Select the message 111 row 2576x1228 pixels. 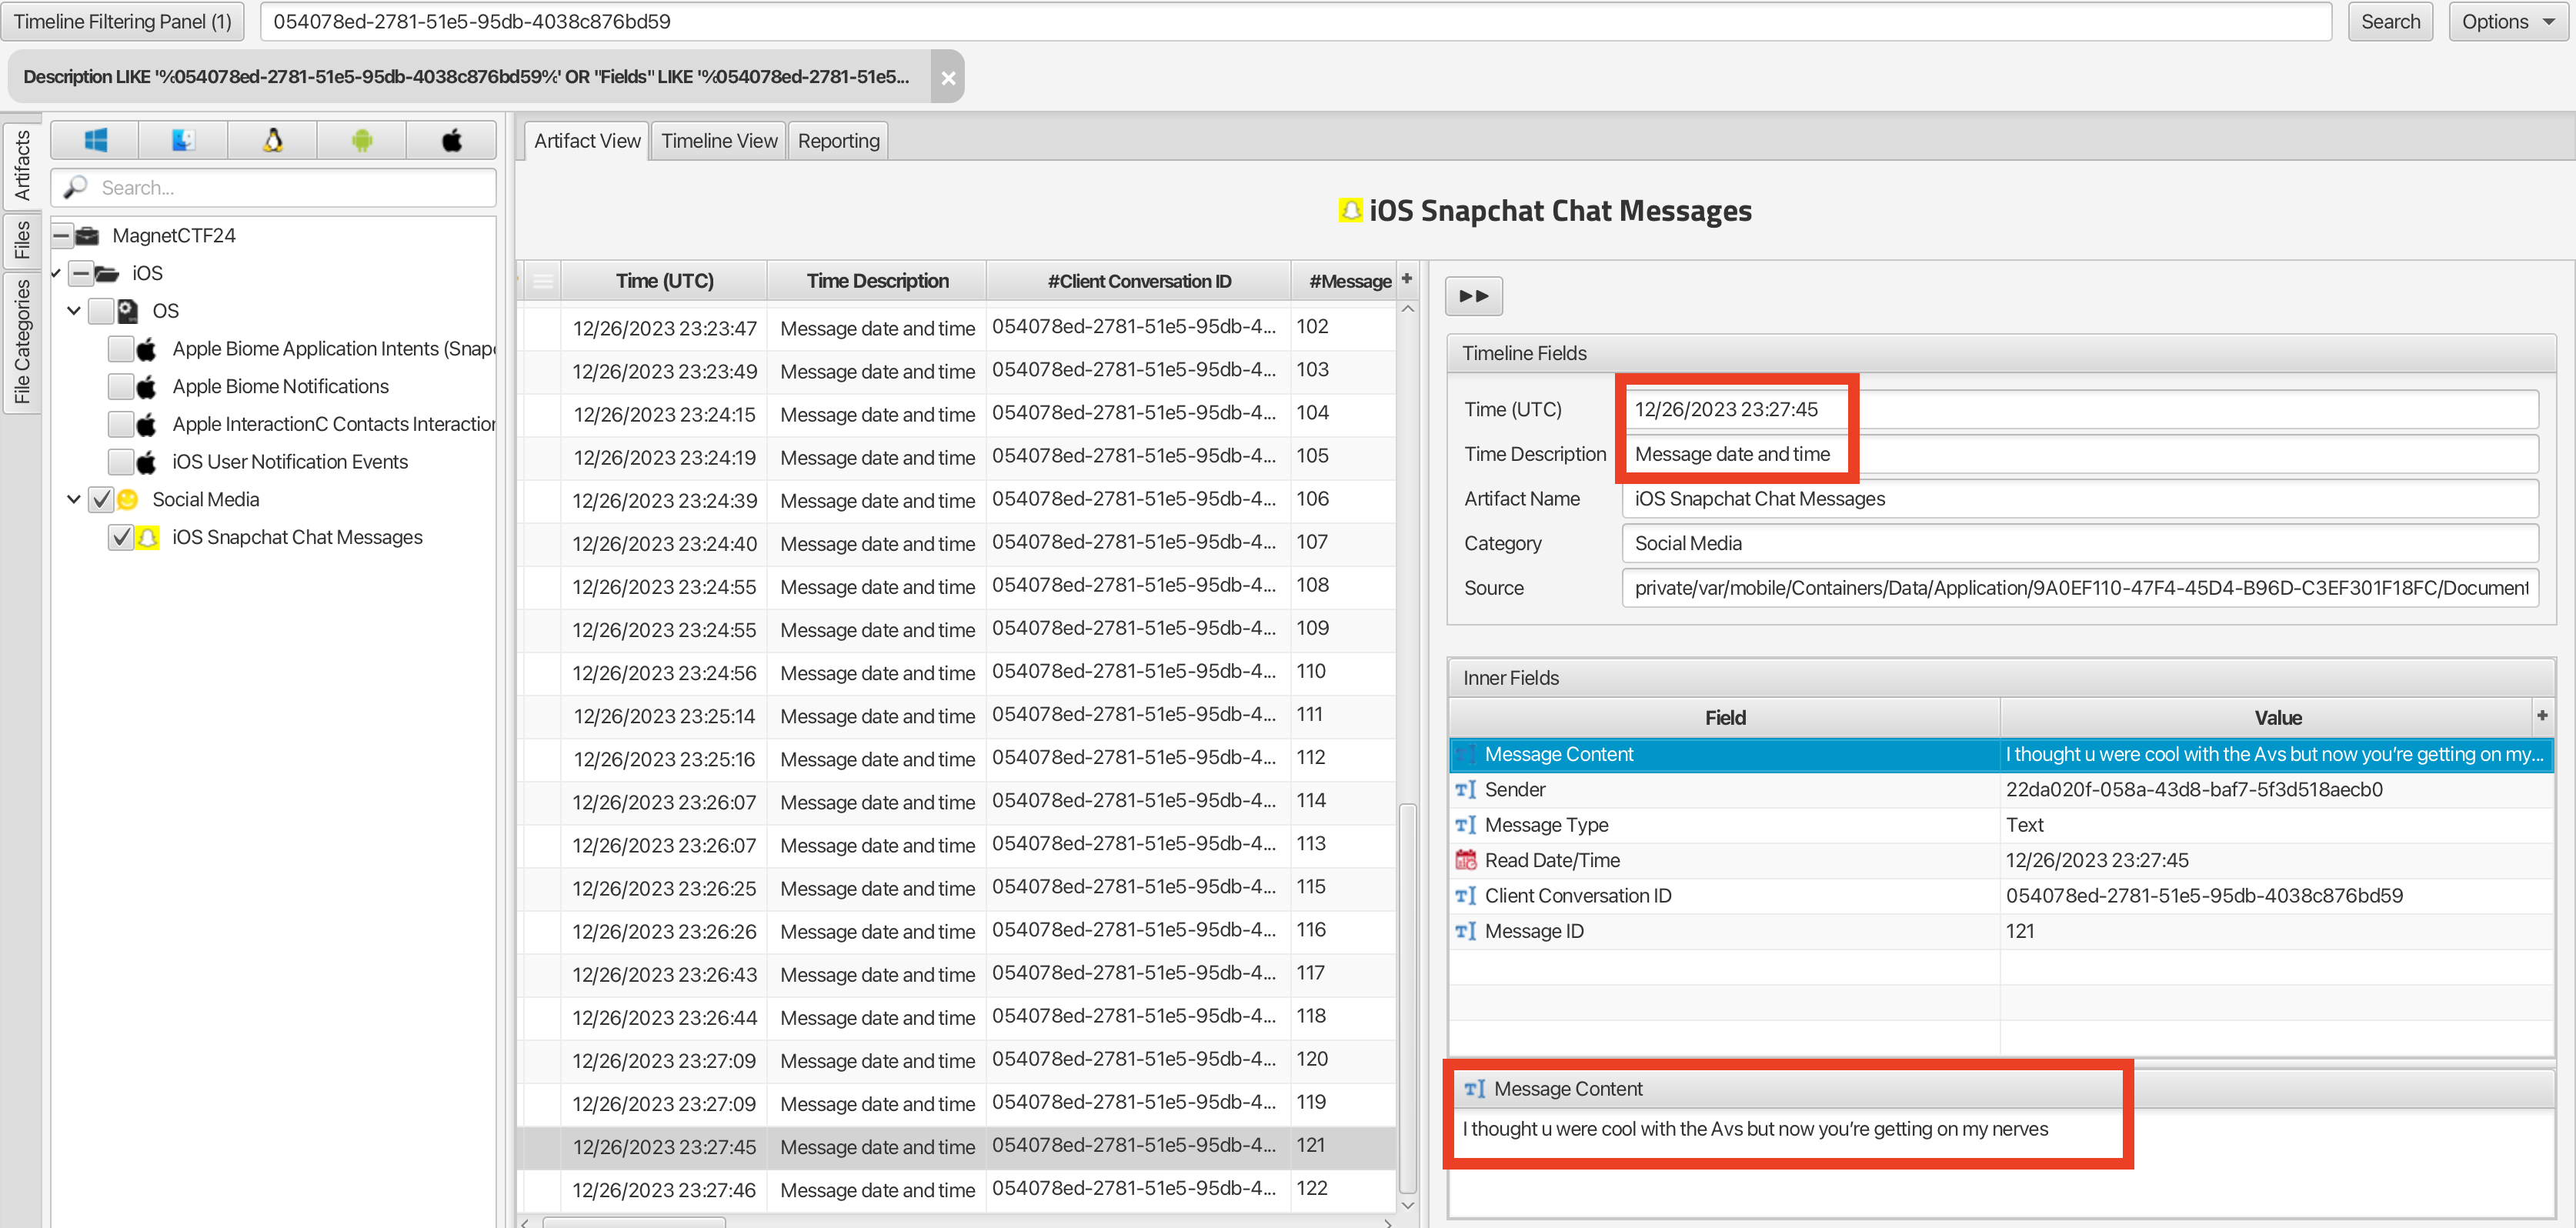[x=956, y=716]
